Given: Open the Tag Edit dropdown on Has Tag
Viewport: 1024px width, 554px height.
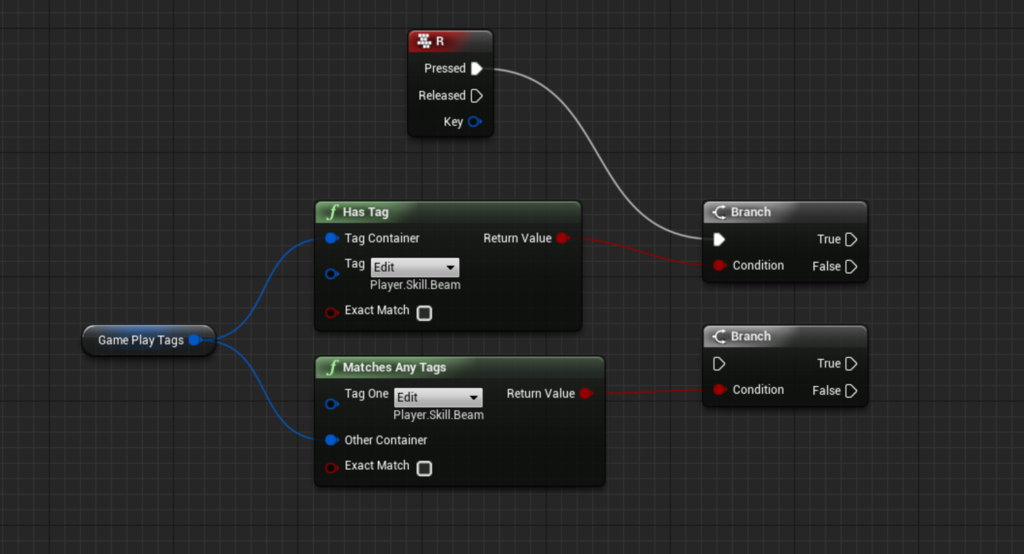Looking at the screenshot, I should click(x=415, y=267).
